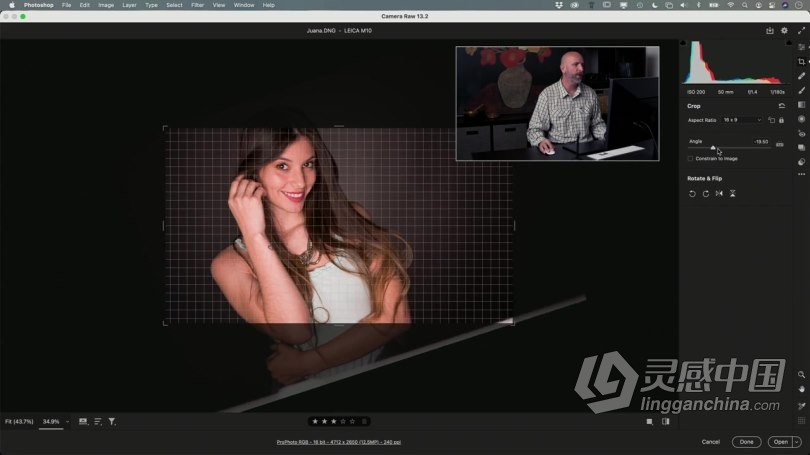Open workflow options ProPhoto RGB link
This screenshot has width=810, height=455.
(x=339, y=441)
